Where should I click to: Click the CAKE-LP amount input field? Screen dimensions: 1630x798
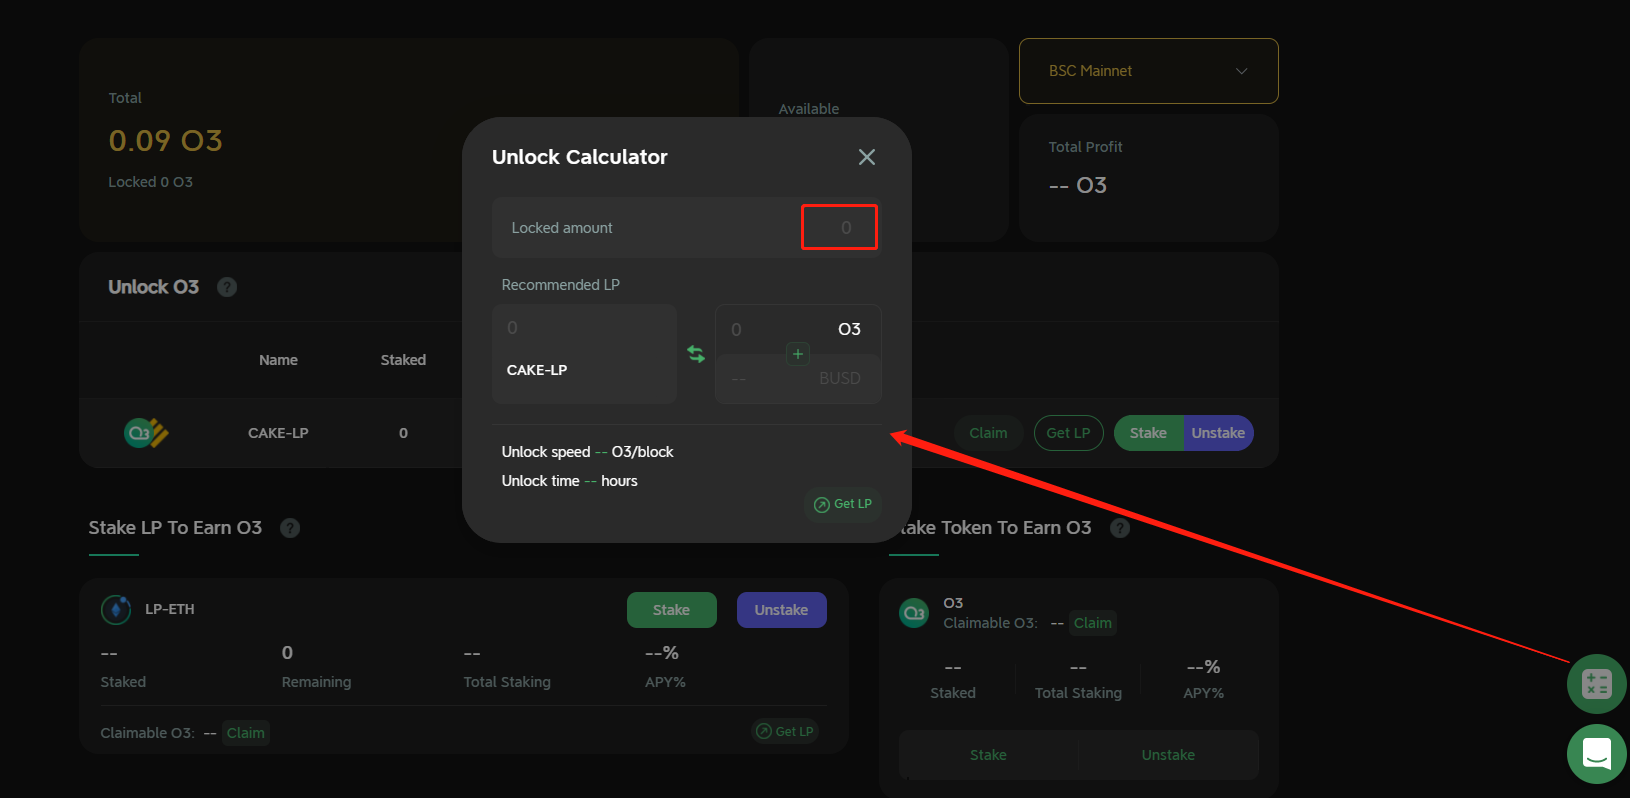click(584, 329)
